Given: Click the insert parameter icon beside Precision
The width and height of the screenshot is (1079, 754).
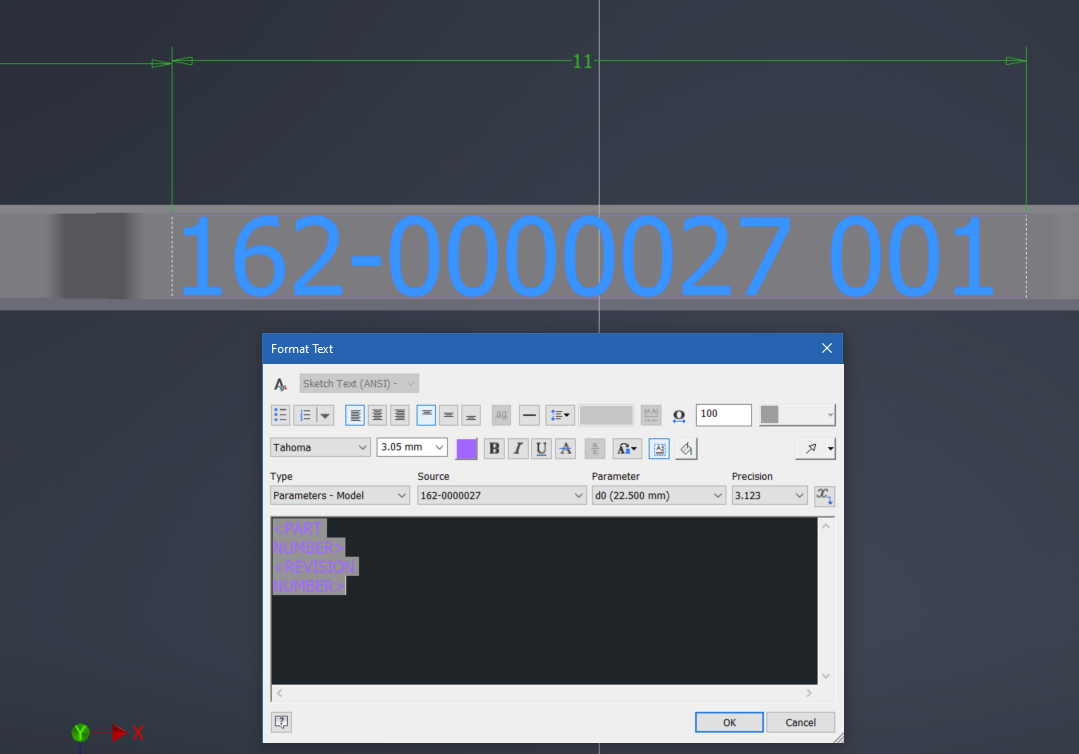Looking at the screenshot, I should tap(824, 495).
